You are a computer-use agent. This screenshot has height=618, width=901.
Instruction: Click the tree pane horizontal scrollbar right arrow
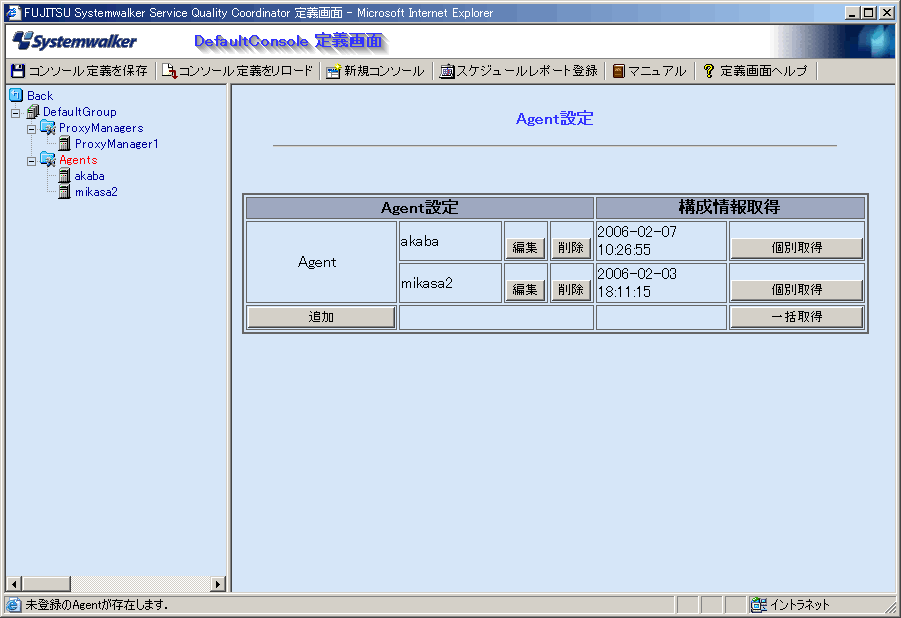pyautogui.click(x=218, y=584)
